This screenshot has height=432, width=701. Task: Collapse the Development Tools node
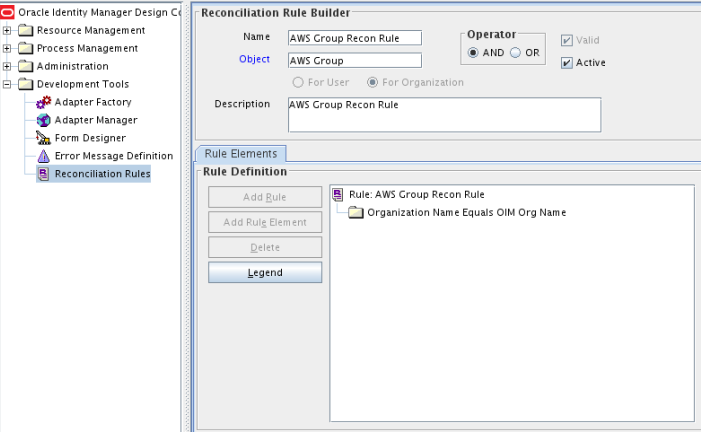(x=7, y=84)
